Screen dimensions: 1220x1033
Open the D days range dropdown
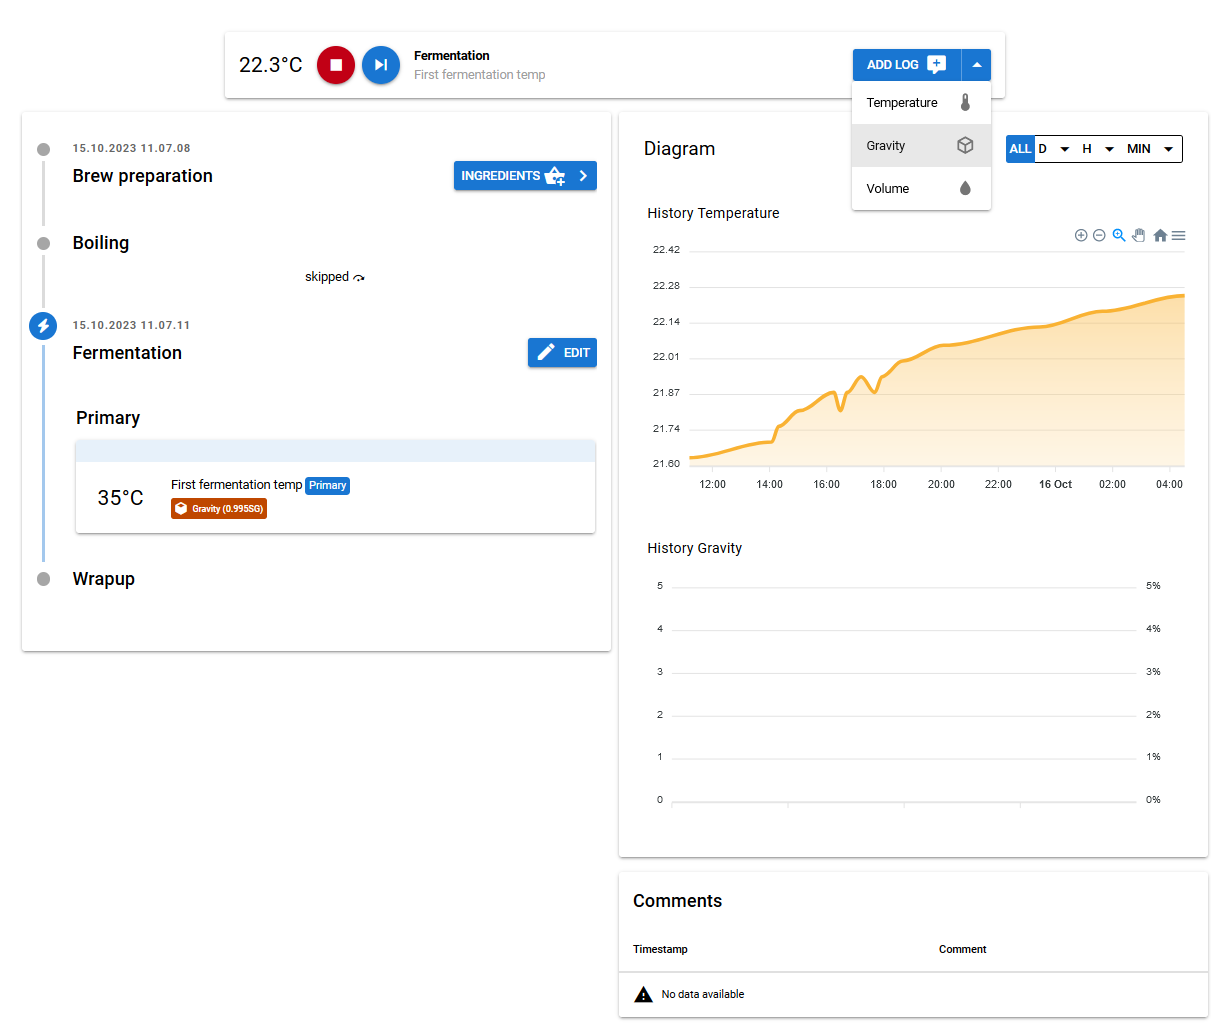(1054, 149)
